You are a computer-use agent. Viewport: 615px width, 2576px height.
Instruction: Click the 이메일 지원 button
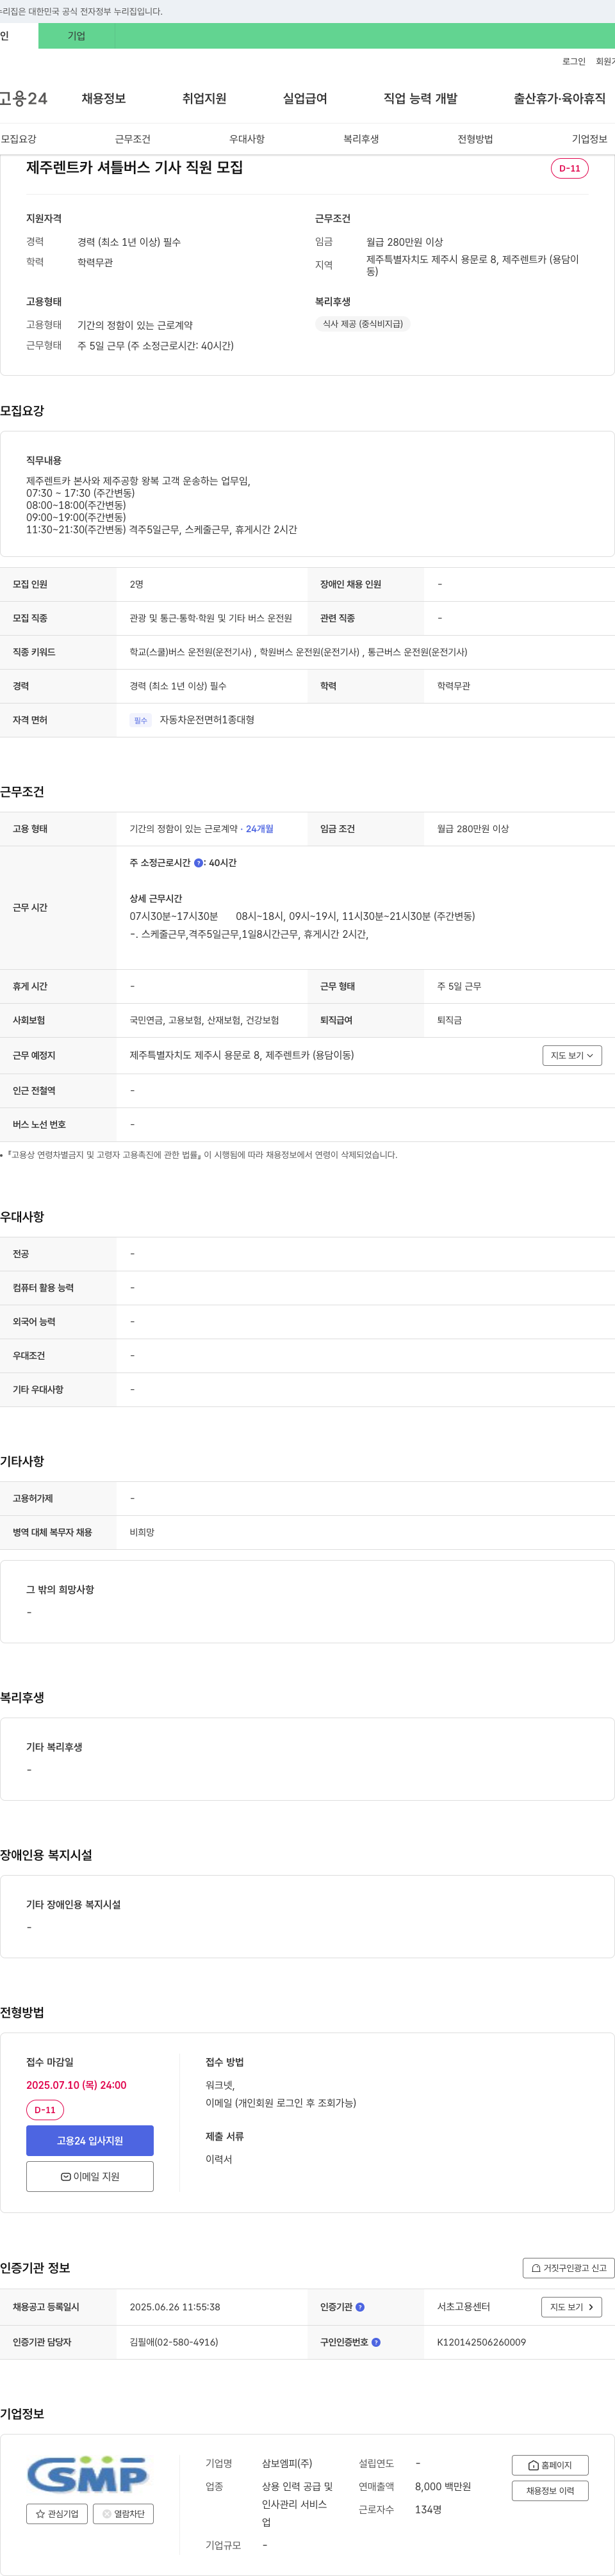point(90,2176)
